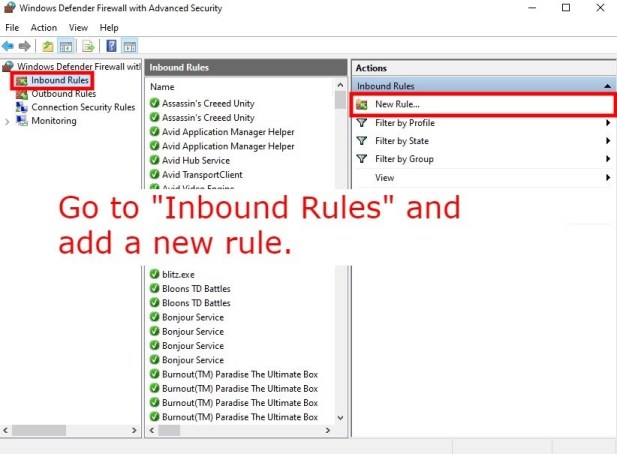The width and height of the screenshot is (617, 454).
Task: Select the first Bloons TD Battles rule
Action: click(196, 288)
